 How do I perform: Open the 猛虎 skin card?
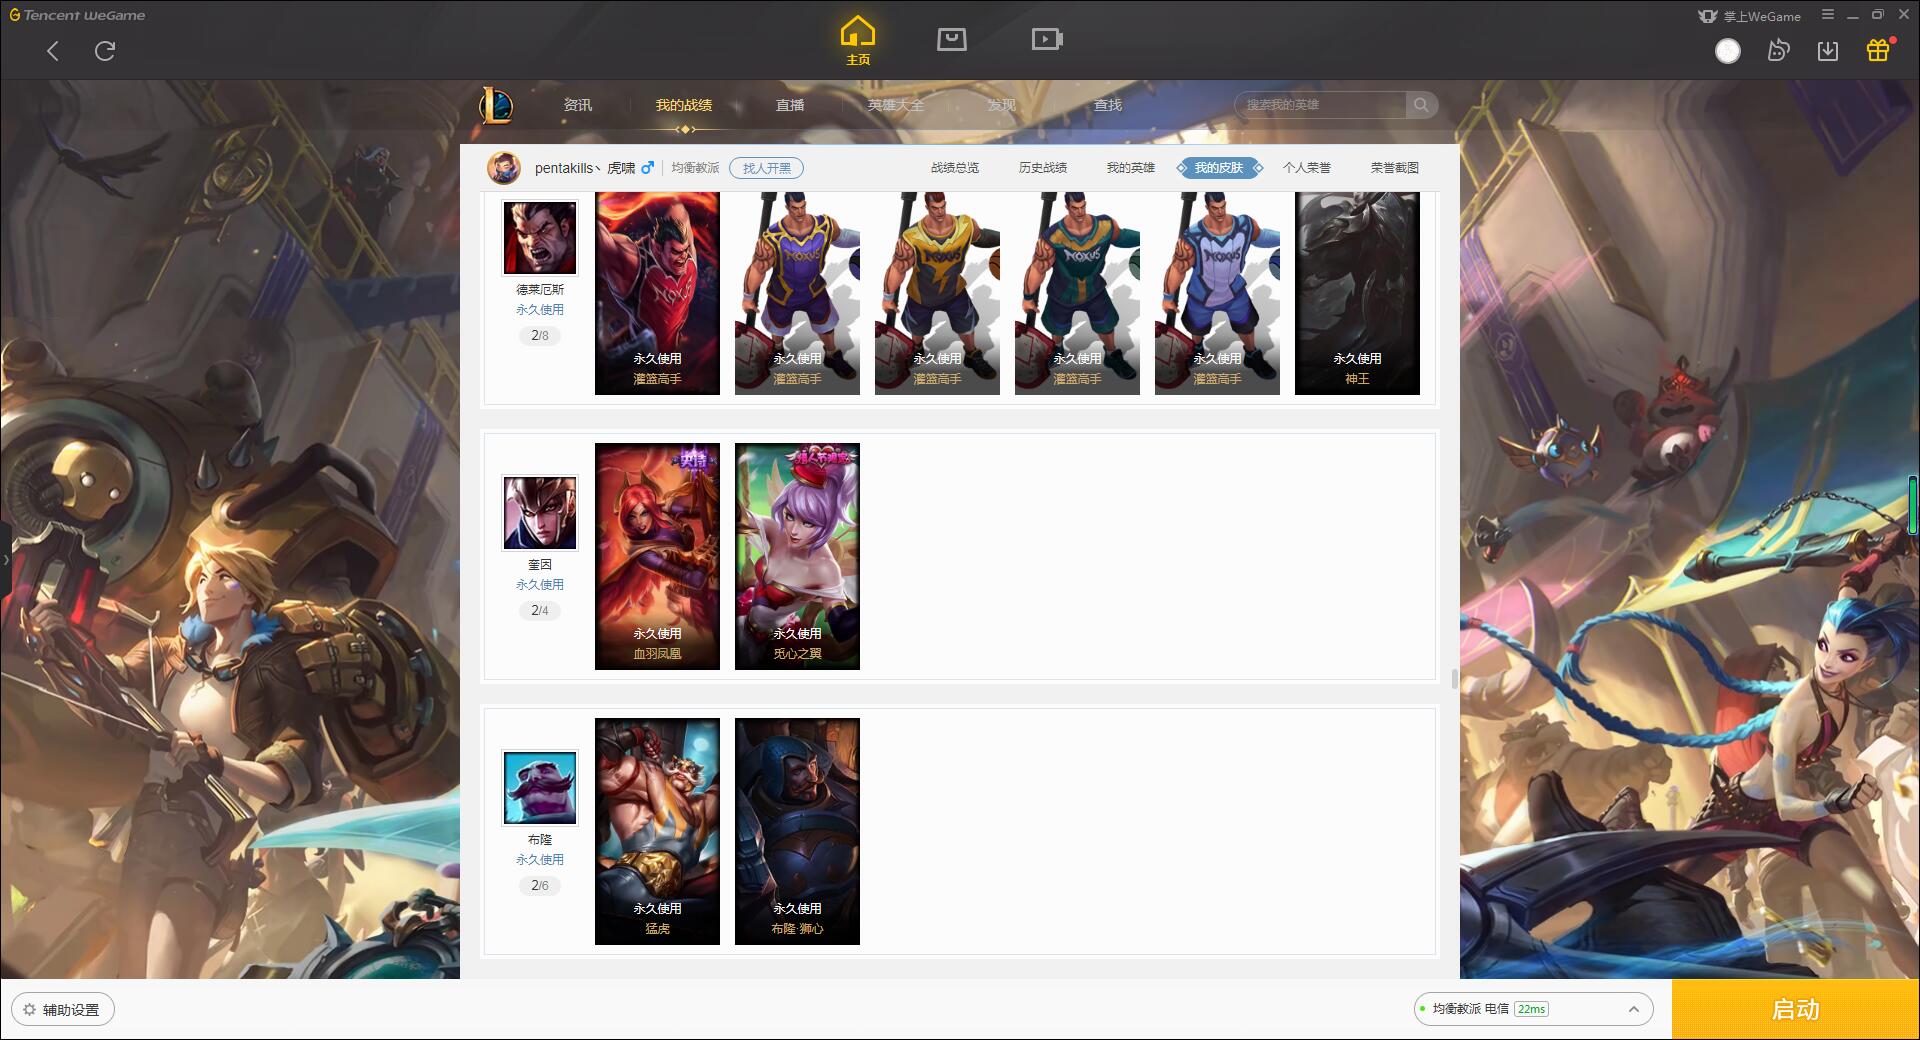pyautogui.click(x=657, y=831)
